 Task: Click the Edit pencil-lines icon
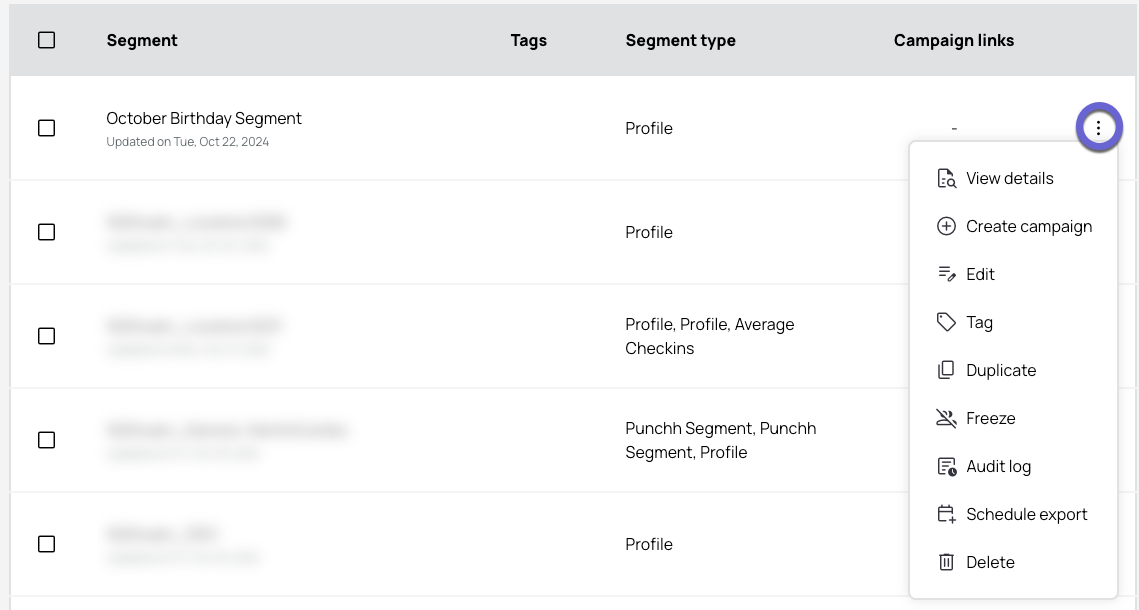(x=946, y=274)
